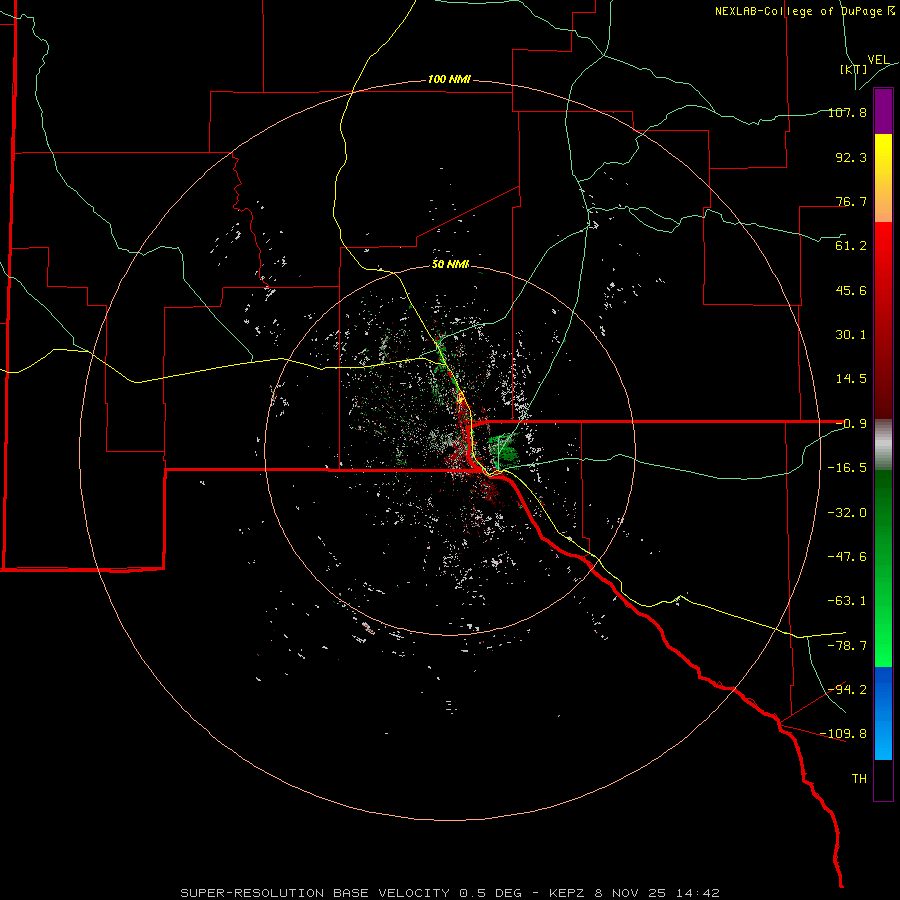
Task: Pick the blue segment of the velocity scale
Action: point(883,713)
